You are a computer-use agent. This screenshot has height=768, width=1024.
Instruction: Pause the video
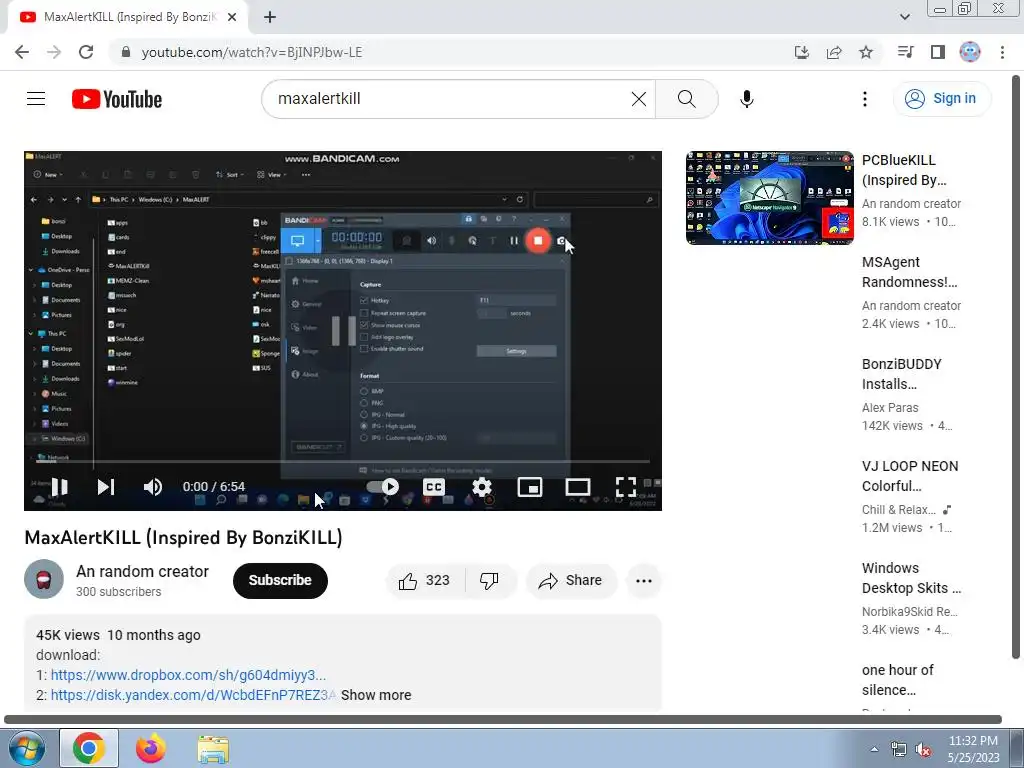pyautogui.click(x=59, y=487)
